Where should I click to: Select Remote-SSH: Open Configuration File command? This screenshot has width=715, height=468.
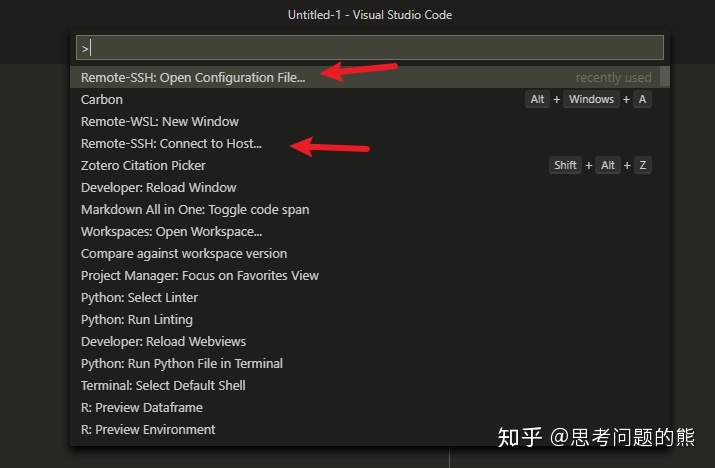(x=370, y=77)
